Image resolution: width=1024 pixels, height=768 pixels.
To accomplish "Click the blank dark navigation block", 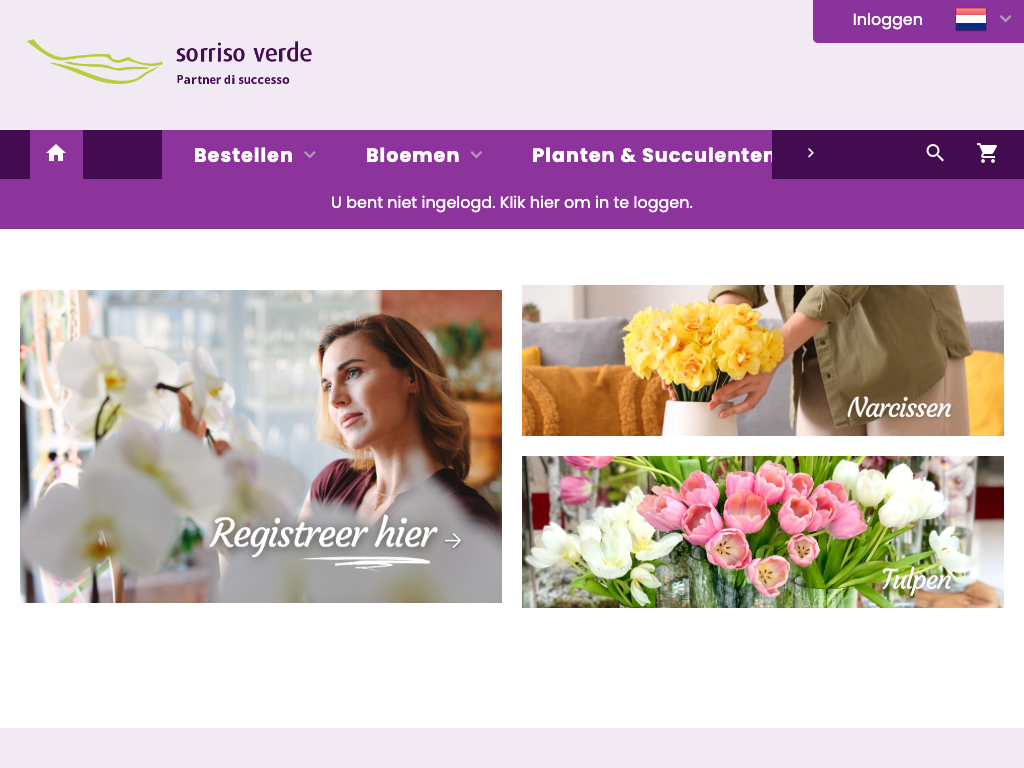I will 122,154.
